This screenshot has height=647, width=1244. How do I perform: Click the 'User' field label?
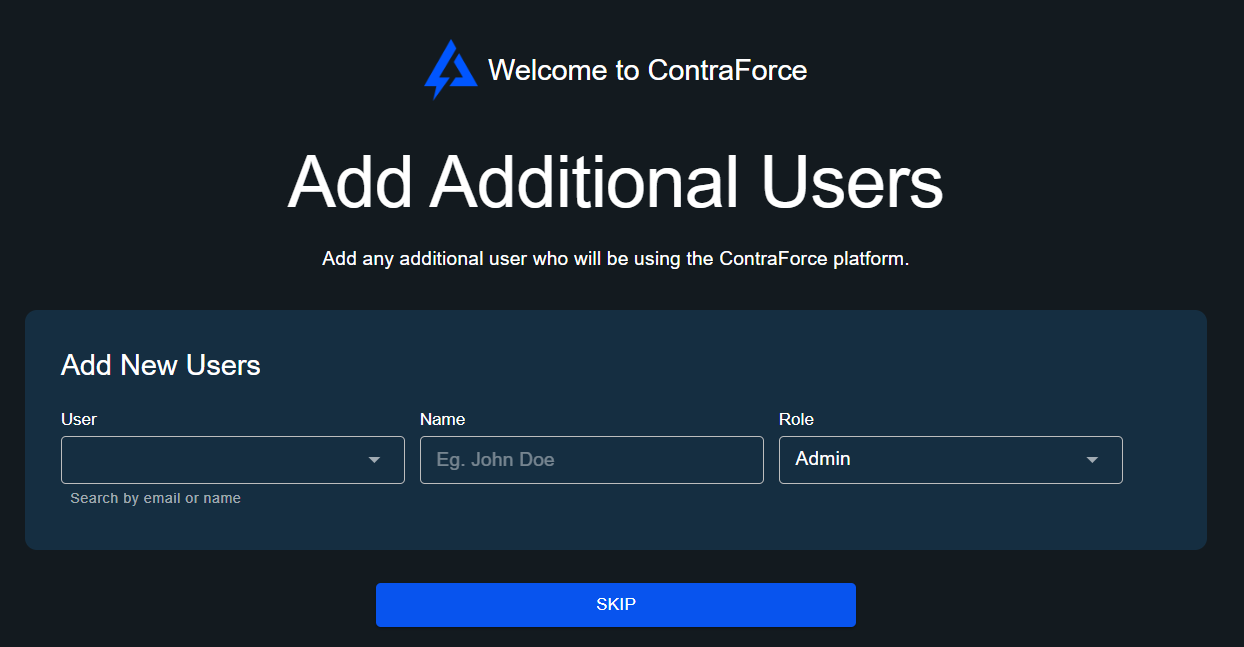[x=79, y=419]
